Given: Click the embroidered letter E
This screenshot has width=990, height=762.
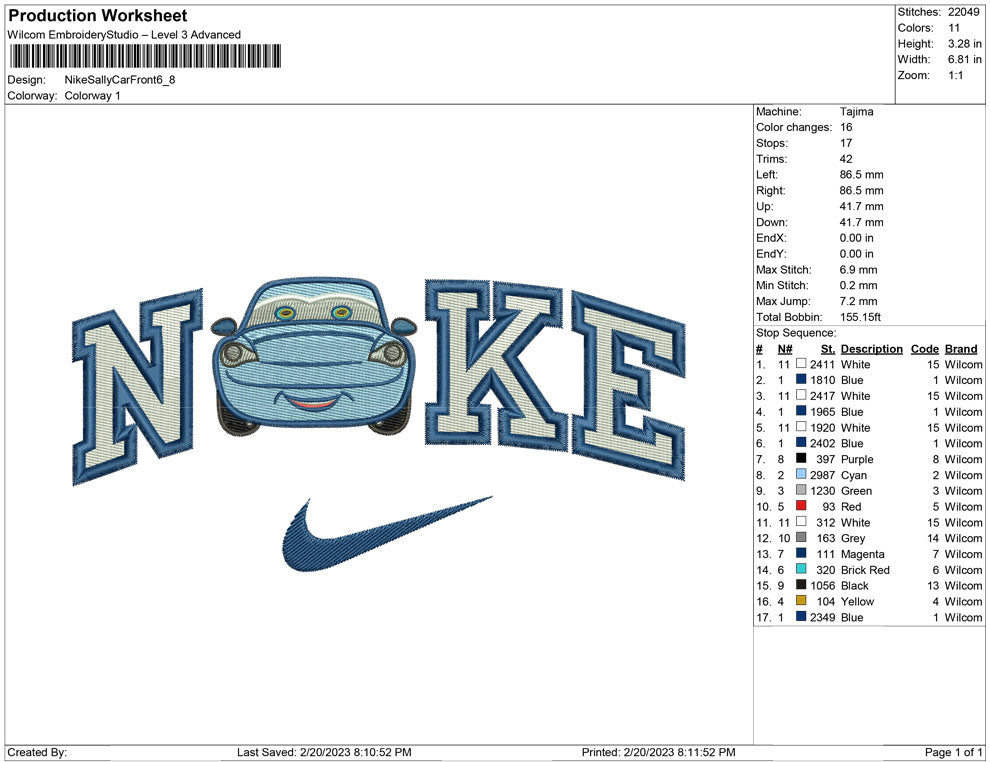Looking at the screenshot, I should click(x=628, y=385).
